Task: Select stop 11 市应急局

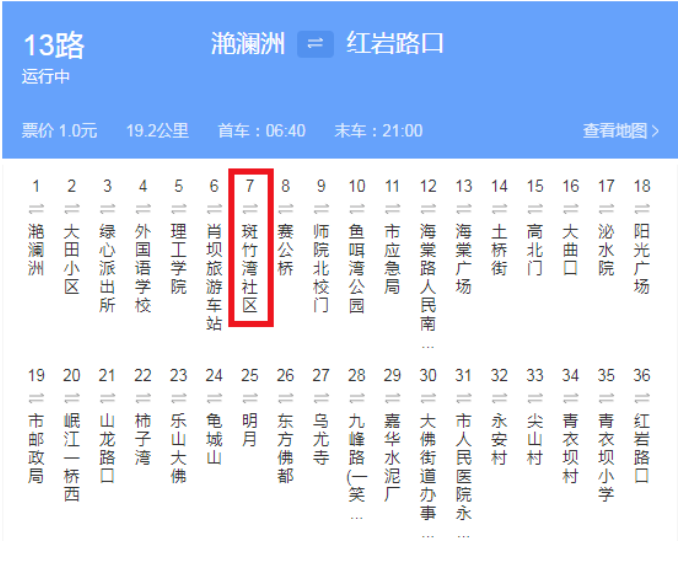Action: pyautogui.click(x=392, y=259)
